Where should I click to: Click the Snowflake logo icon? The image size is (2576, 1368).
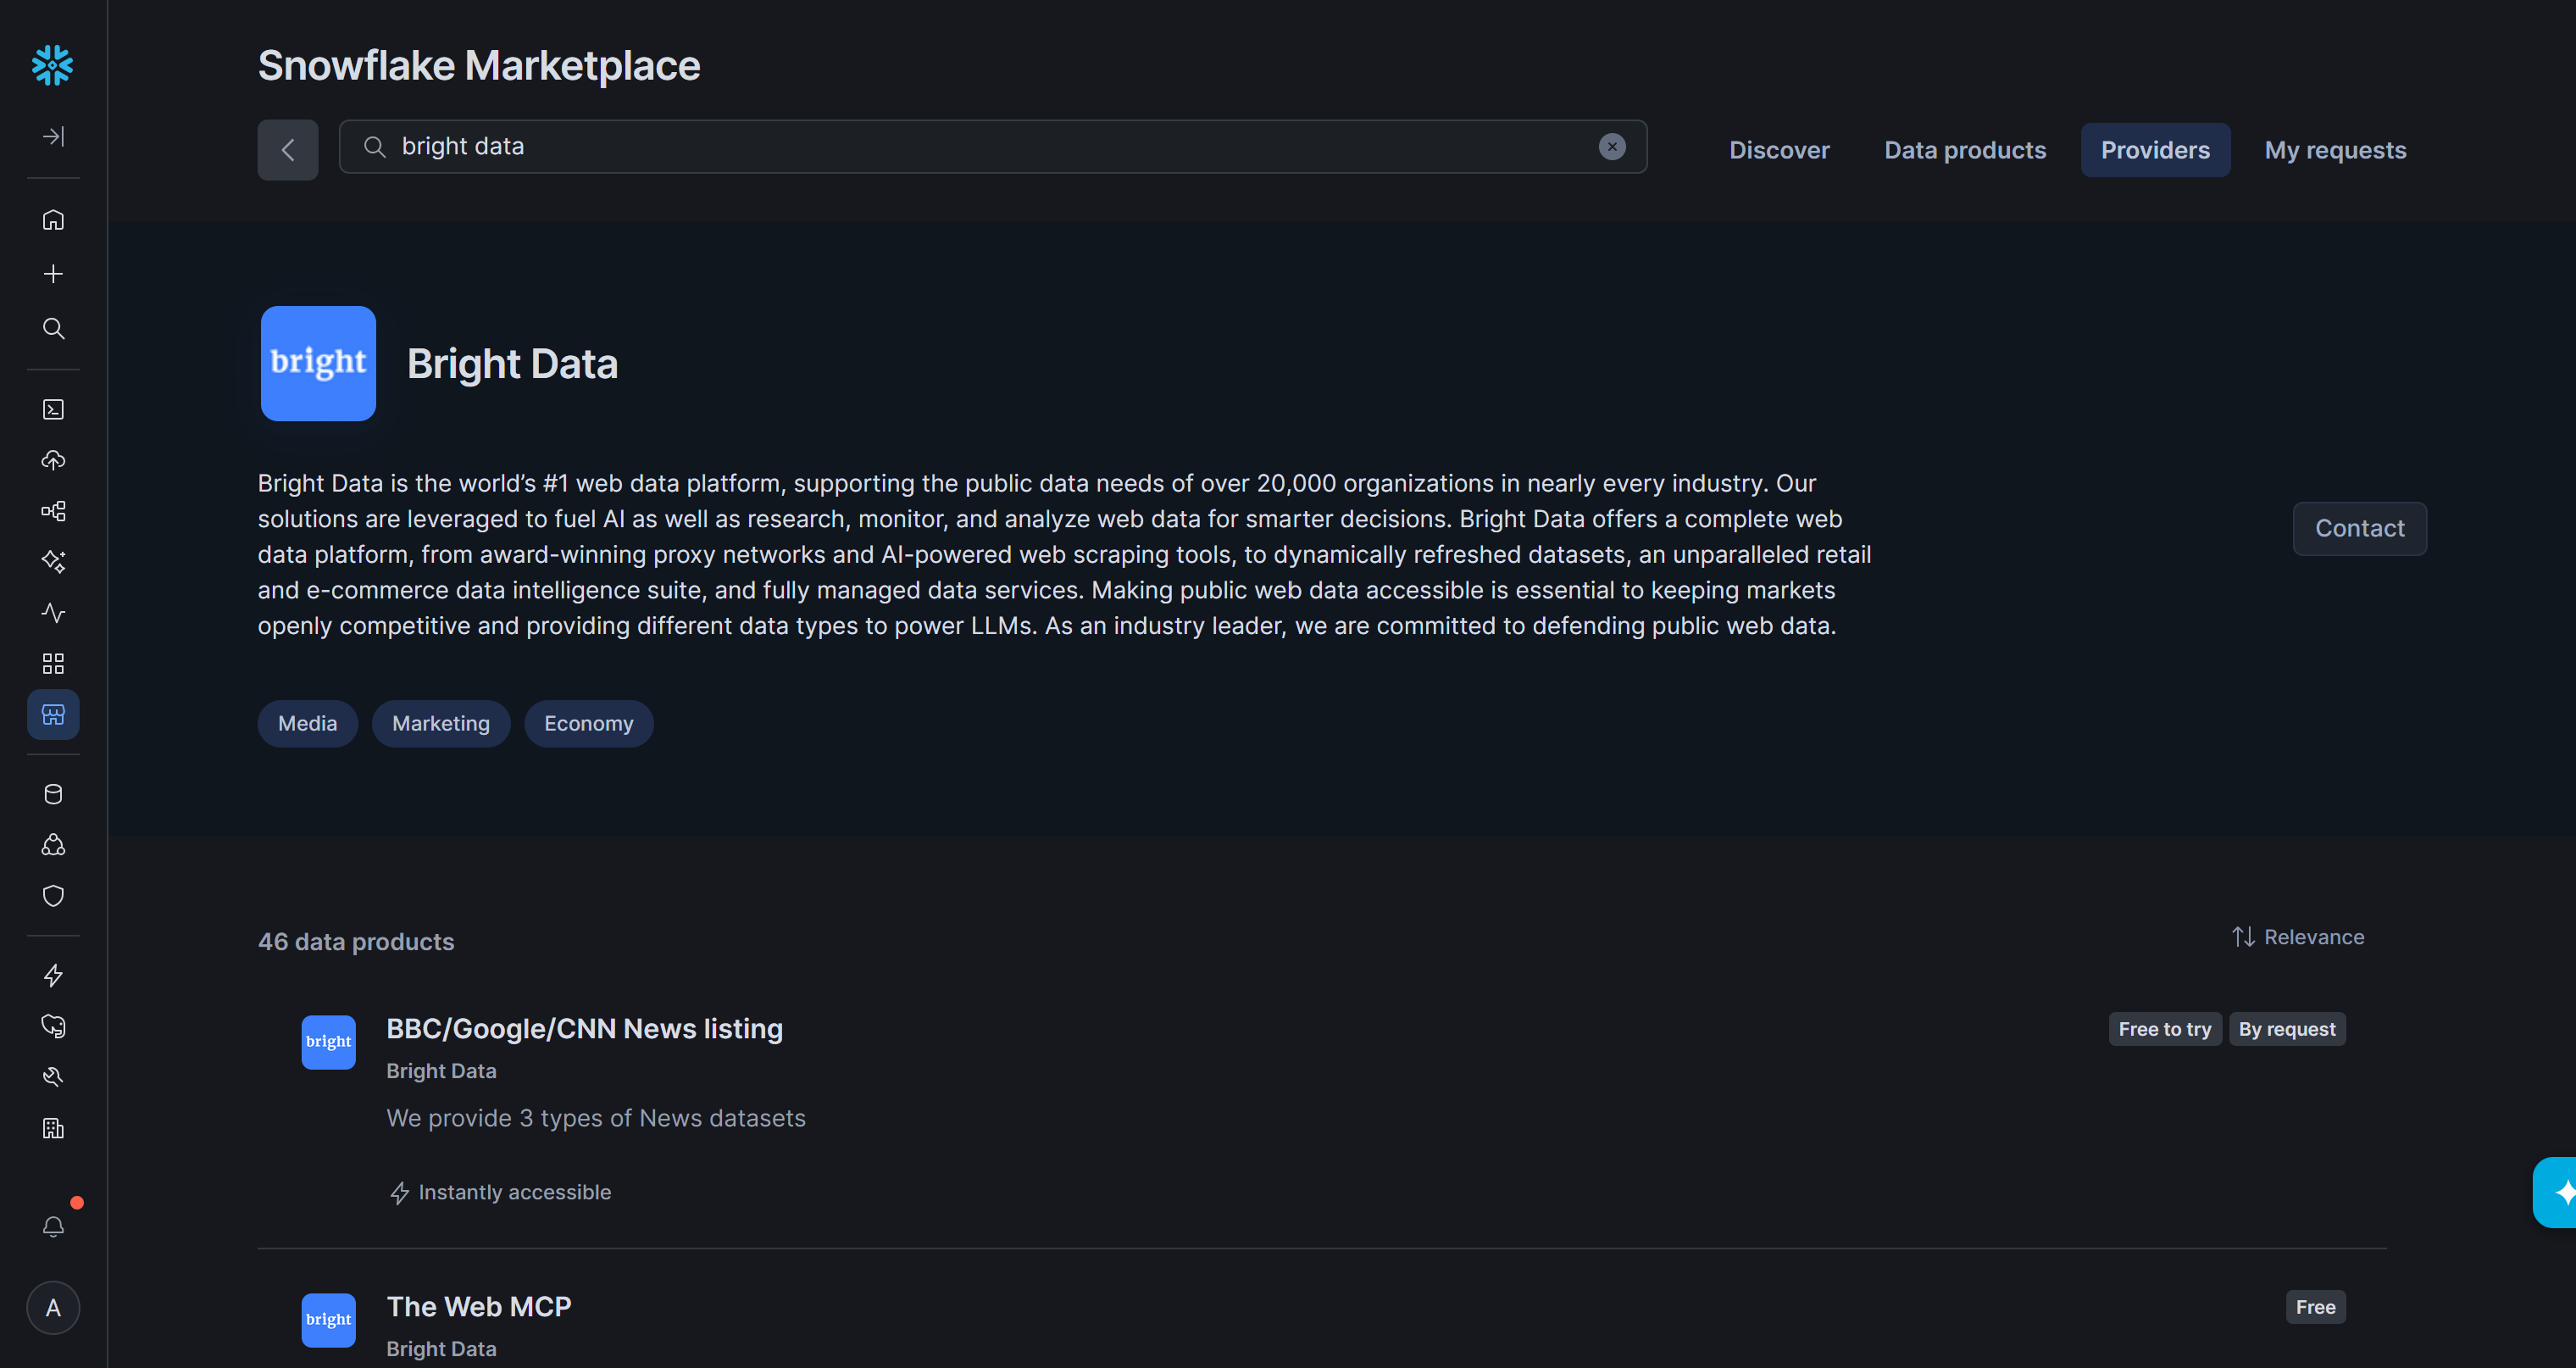click(53, 65)
